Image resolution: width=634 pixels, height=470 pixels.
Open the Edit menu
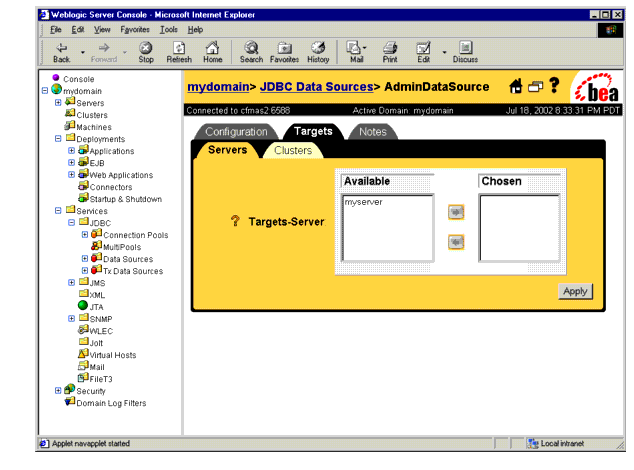(78, 30)
